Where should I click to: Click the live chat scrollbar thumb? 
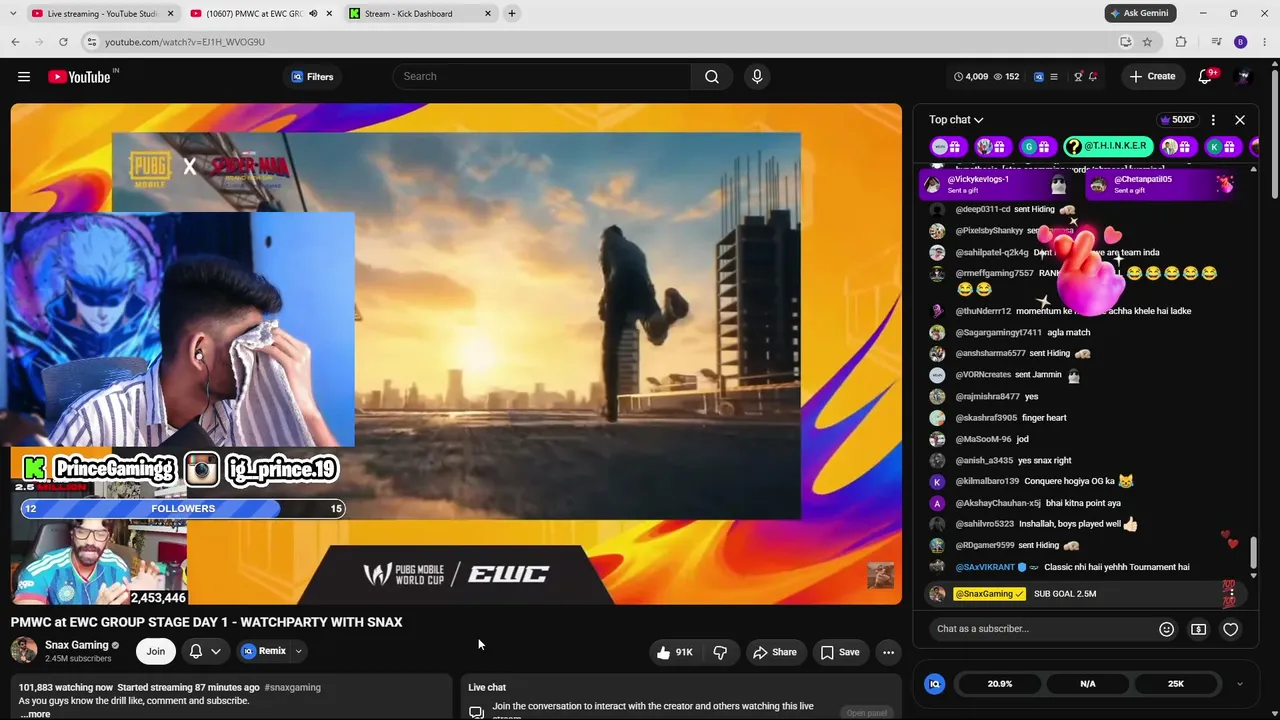click(1253, 551)
